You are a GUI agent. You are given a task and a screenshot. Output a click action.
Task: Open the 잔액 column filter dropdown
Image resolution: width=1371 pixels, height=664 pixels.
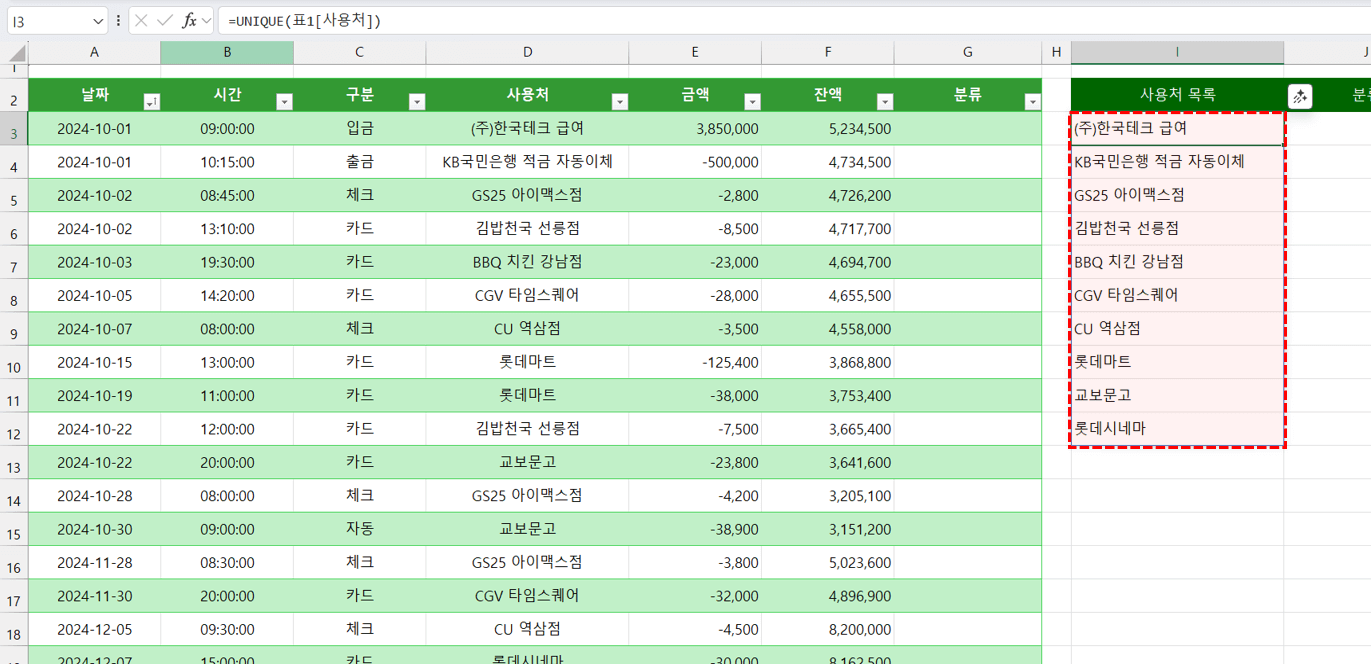pos(884,101)
